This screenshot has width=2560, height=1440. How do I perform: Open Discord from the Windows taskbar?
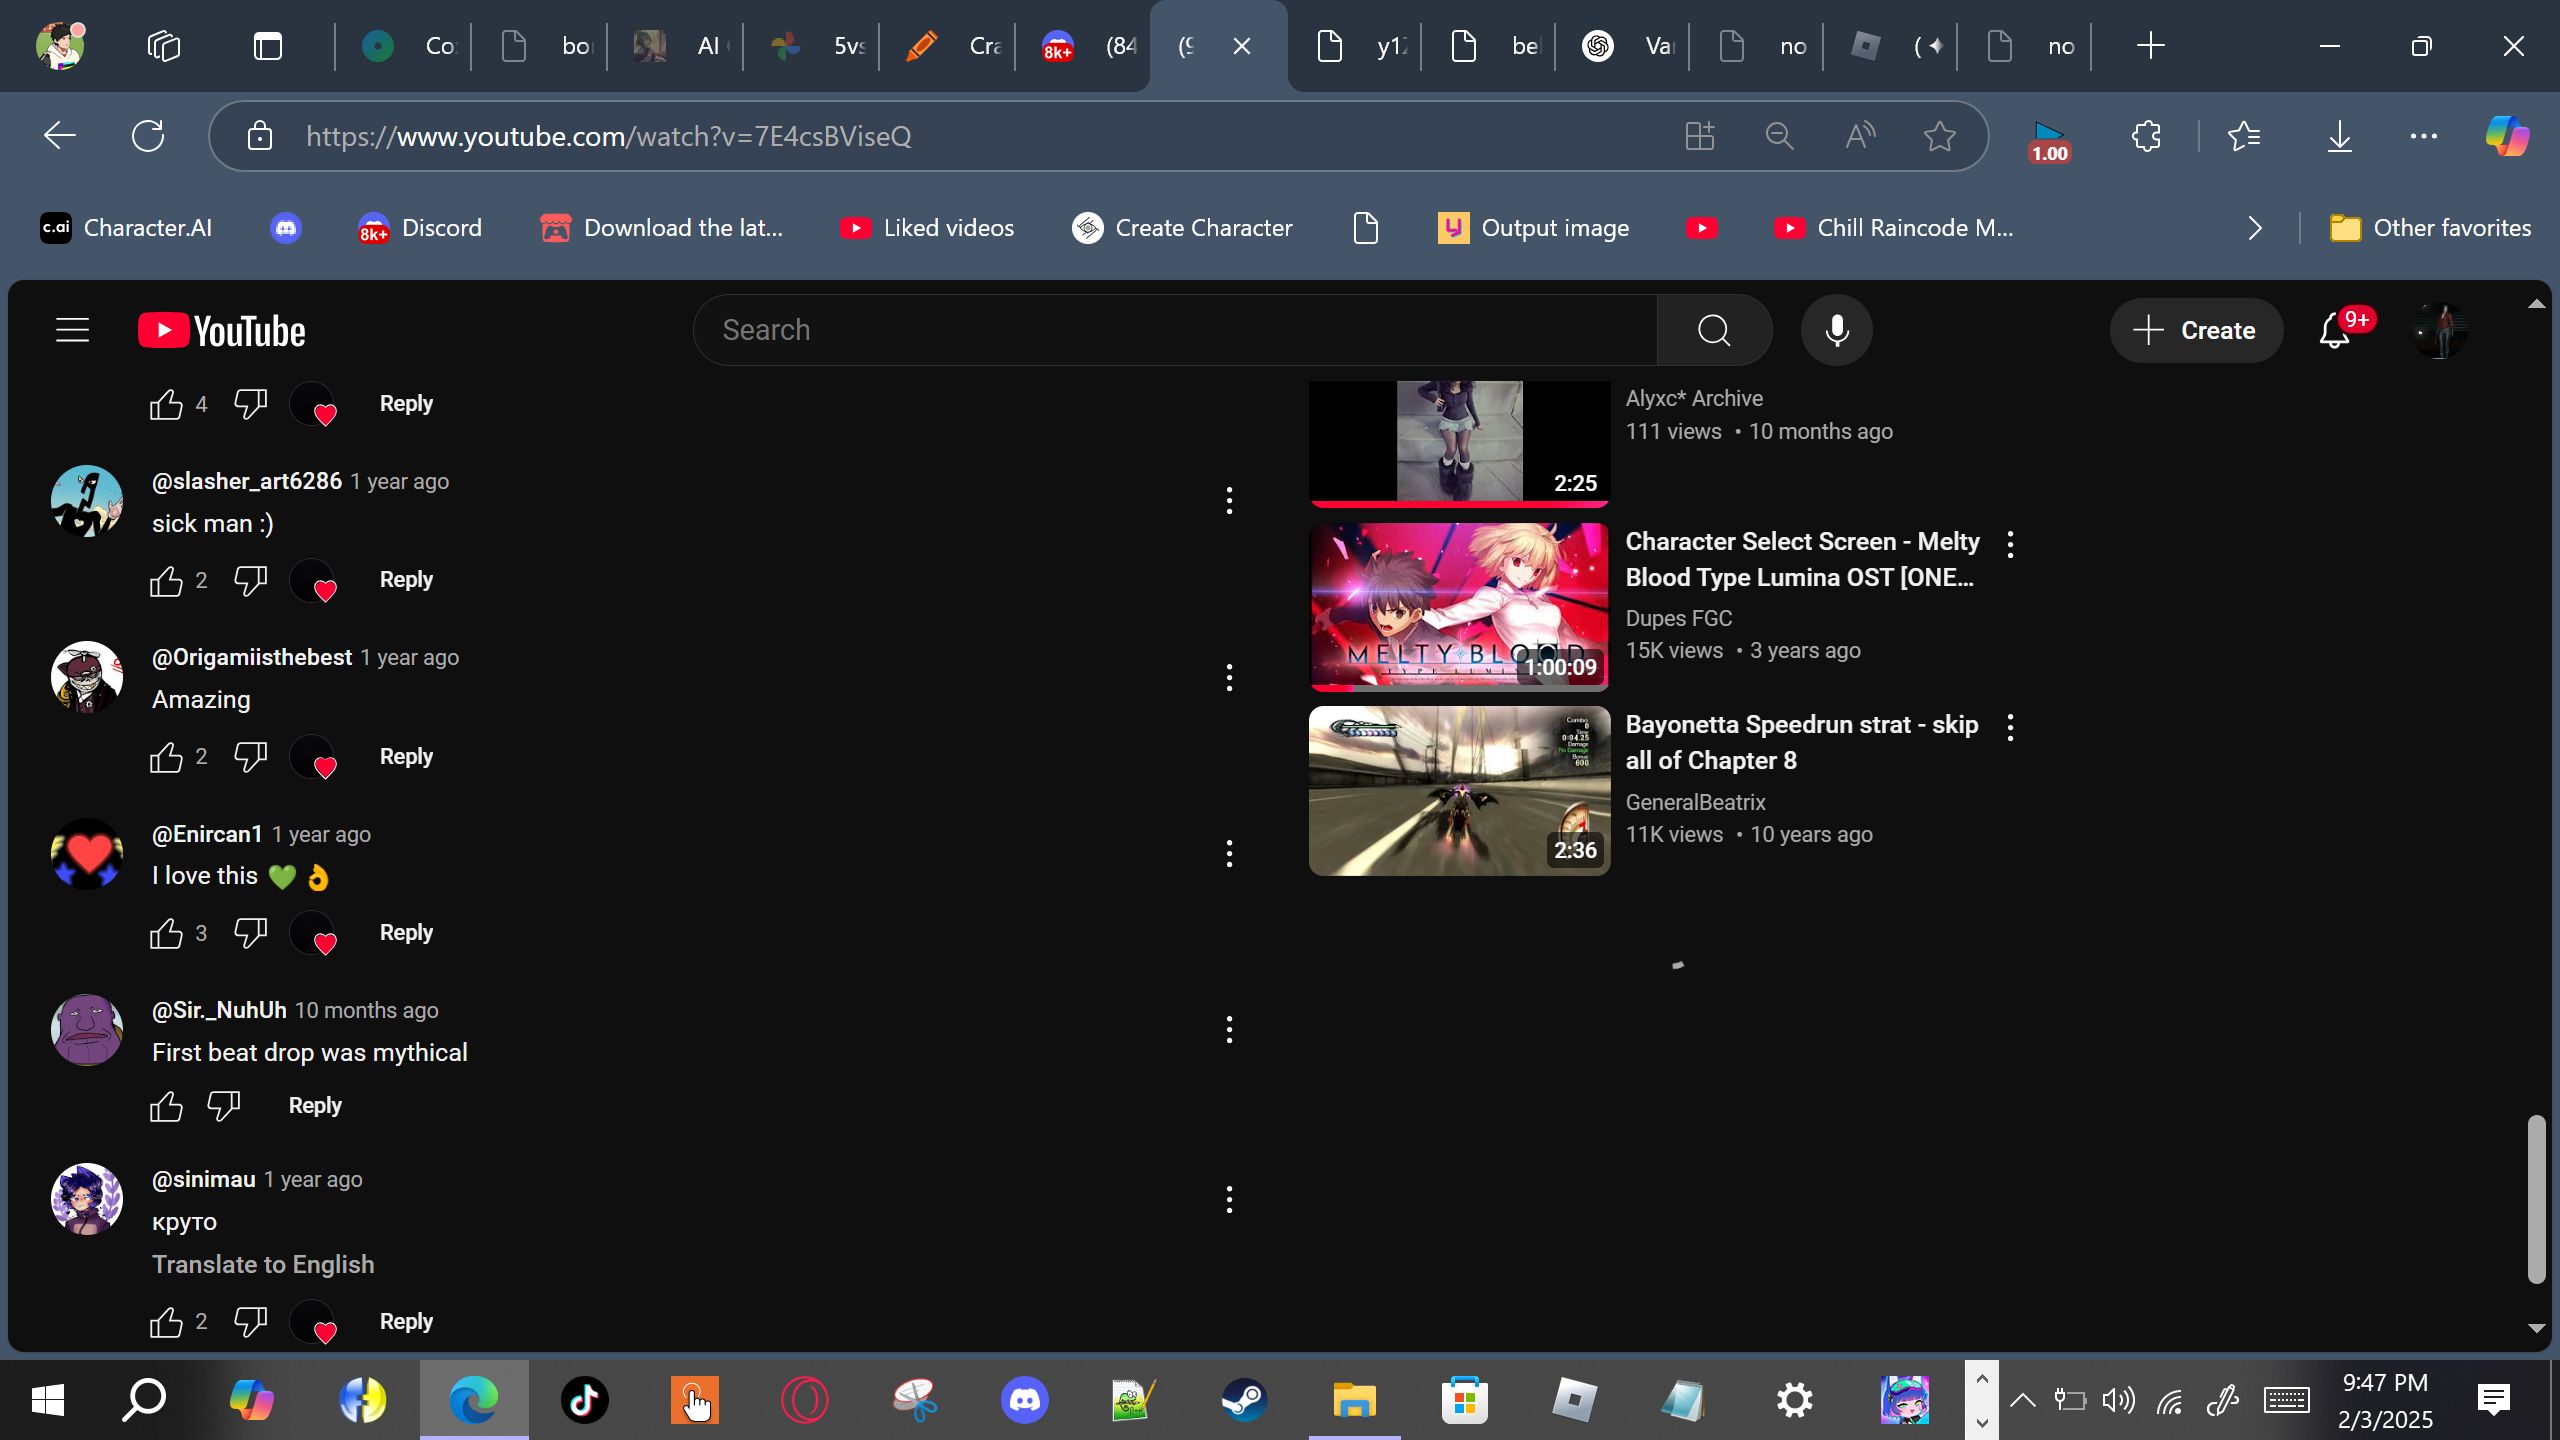[1025, 1399]
